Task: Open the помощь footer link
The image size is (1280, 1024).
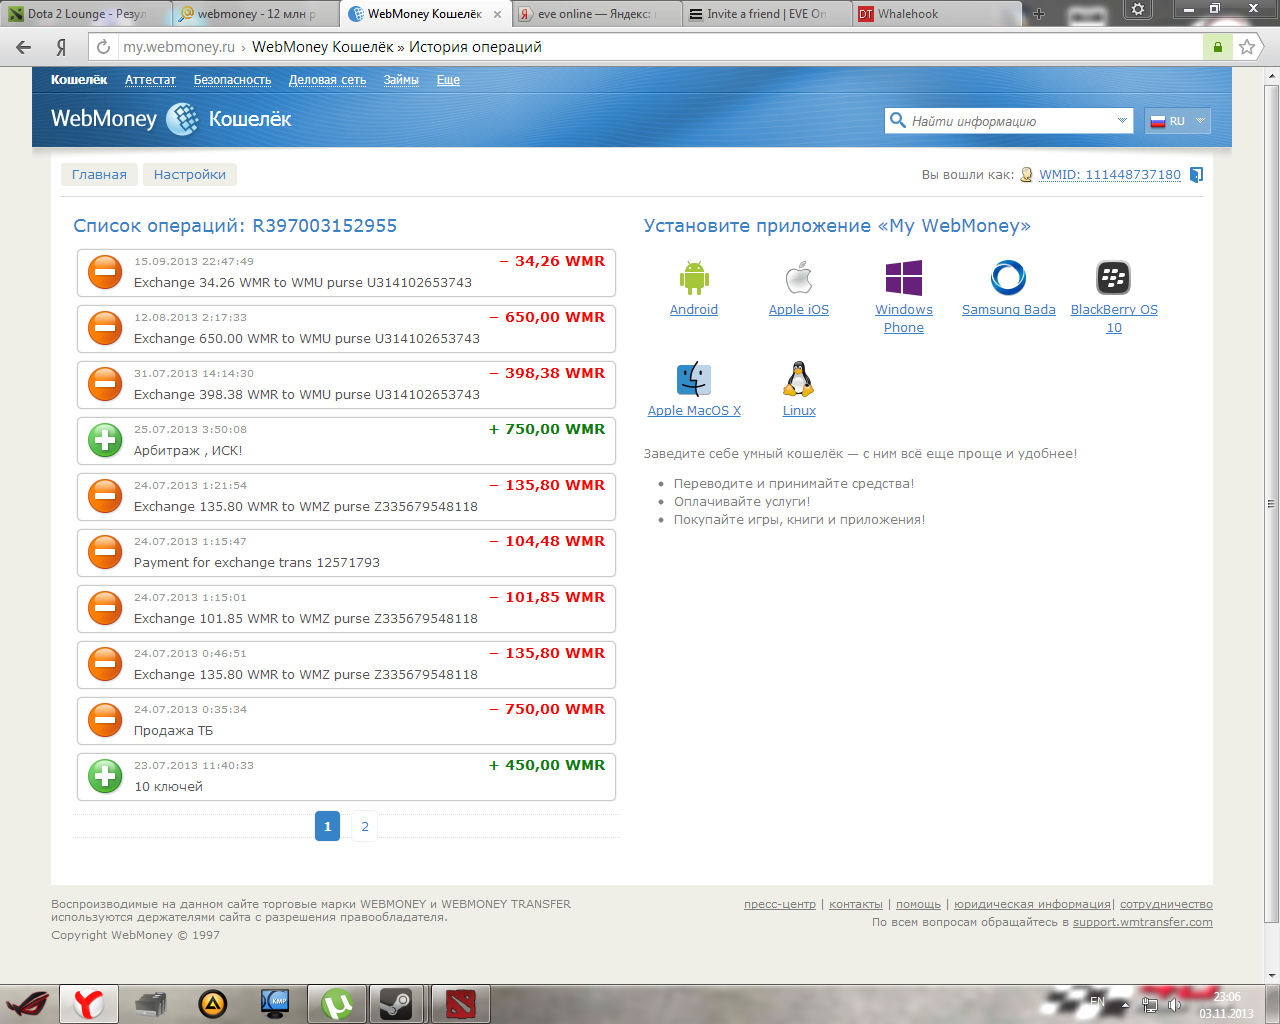Action: [x=918, y=904]
